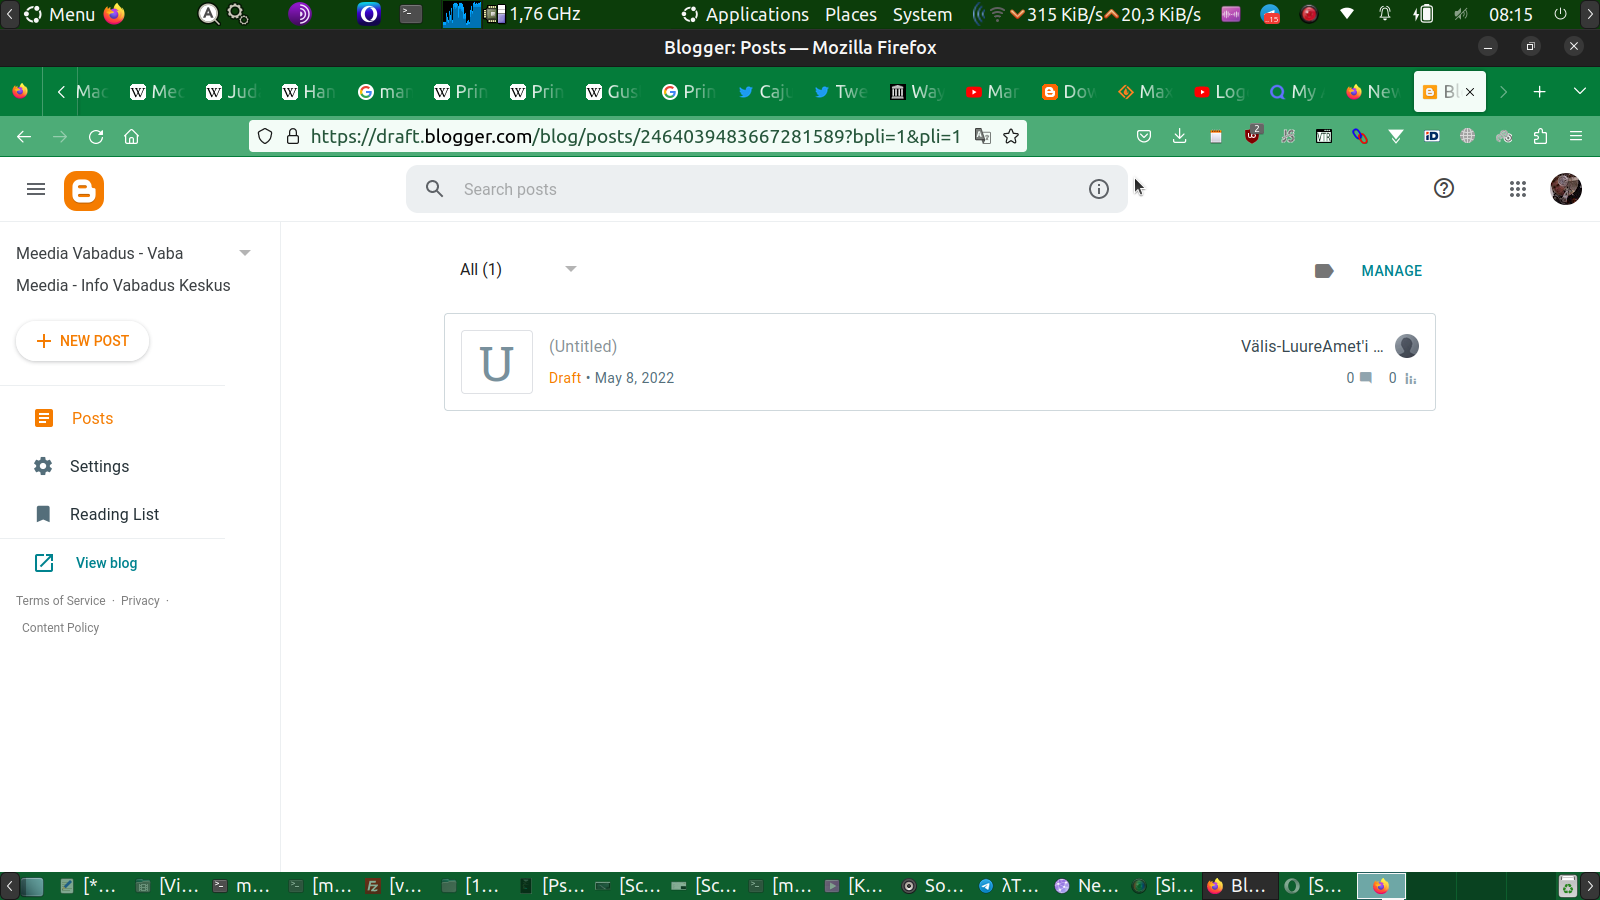
Task: Open the Places menu in top panel
Action: 851,14
